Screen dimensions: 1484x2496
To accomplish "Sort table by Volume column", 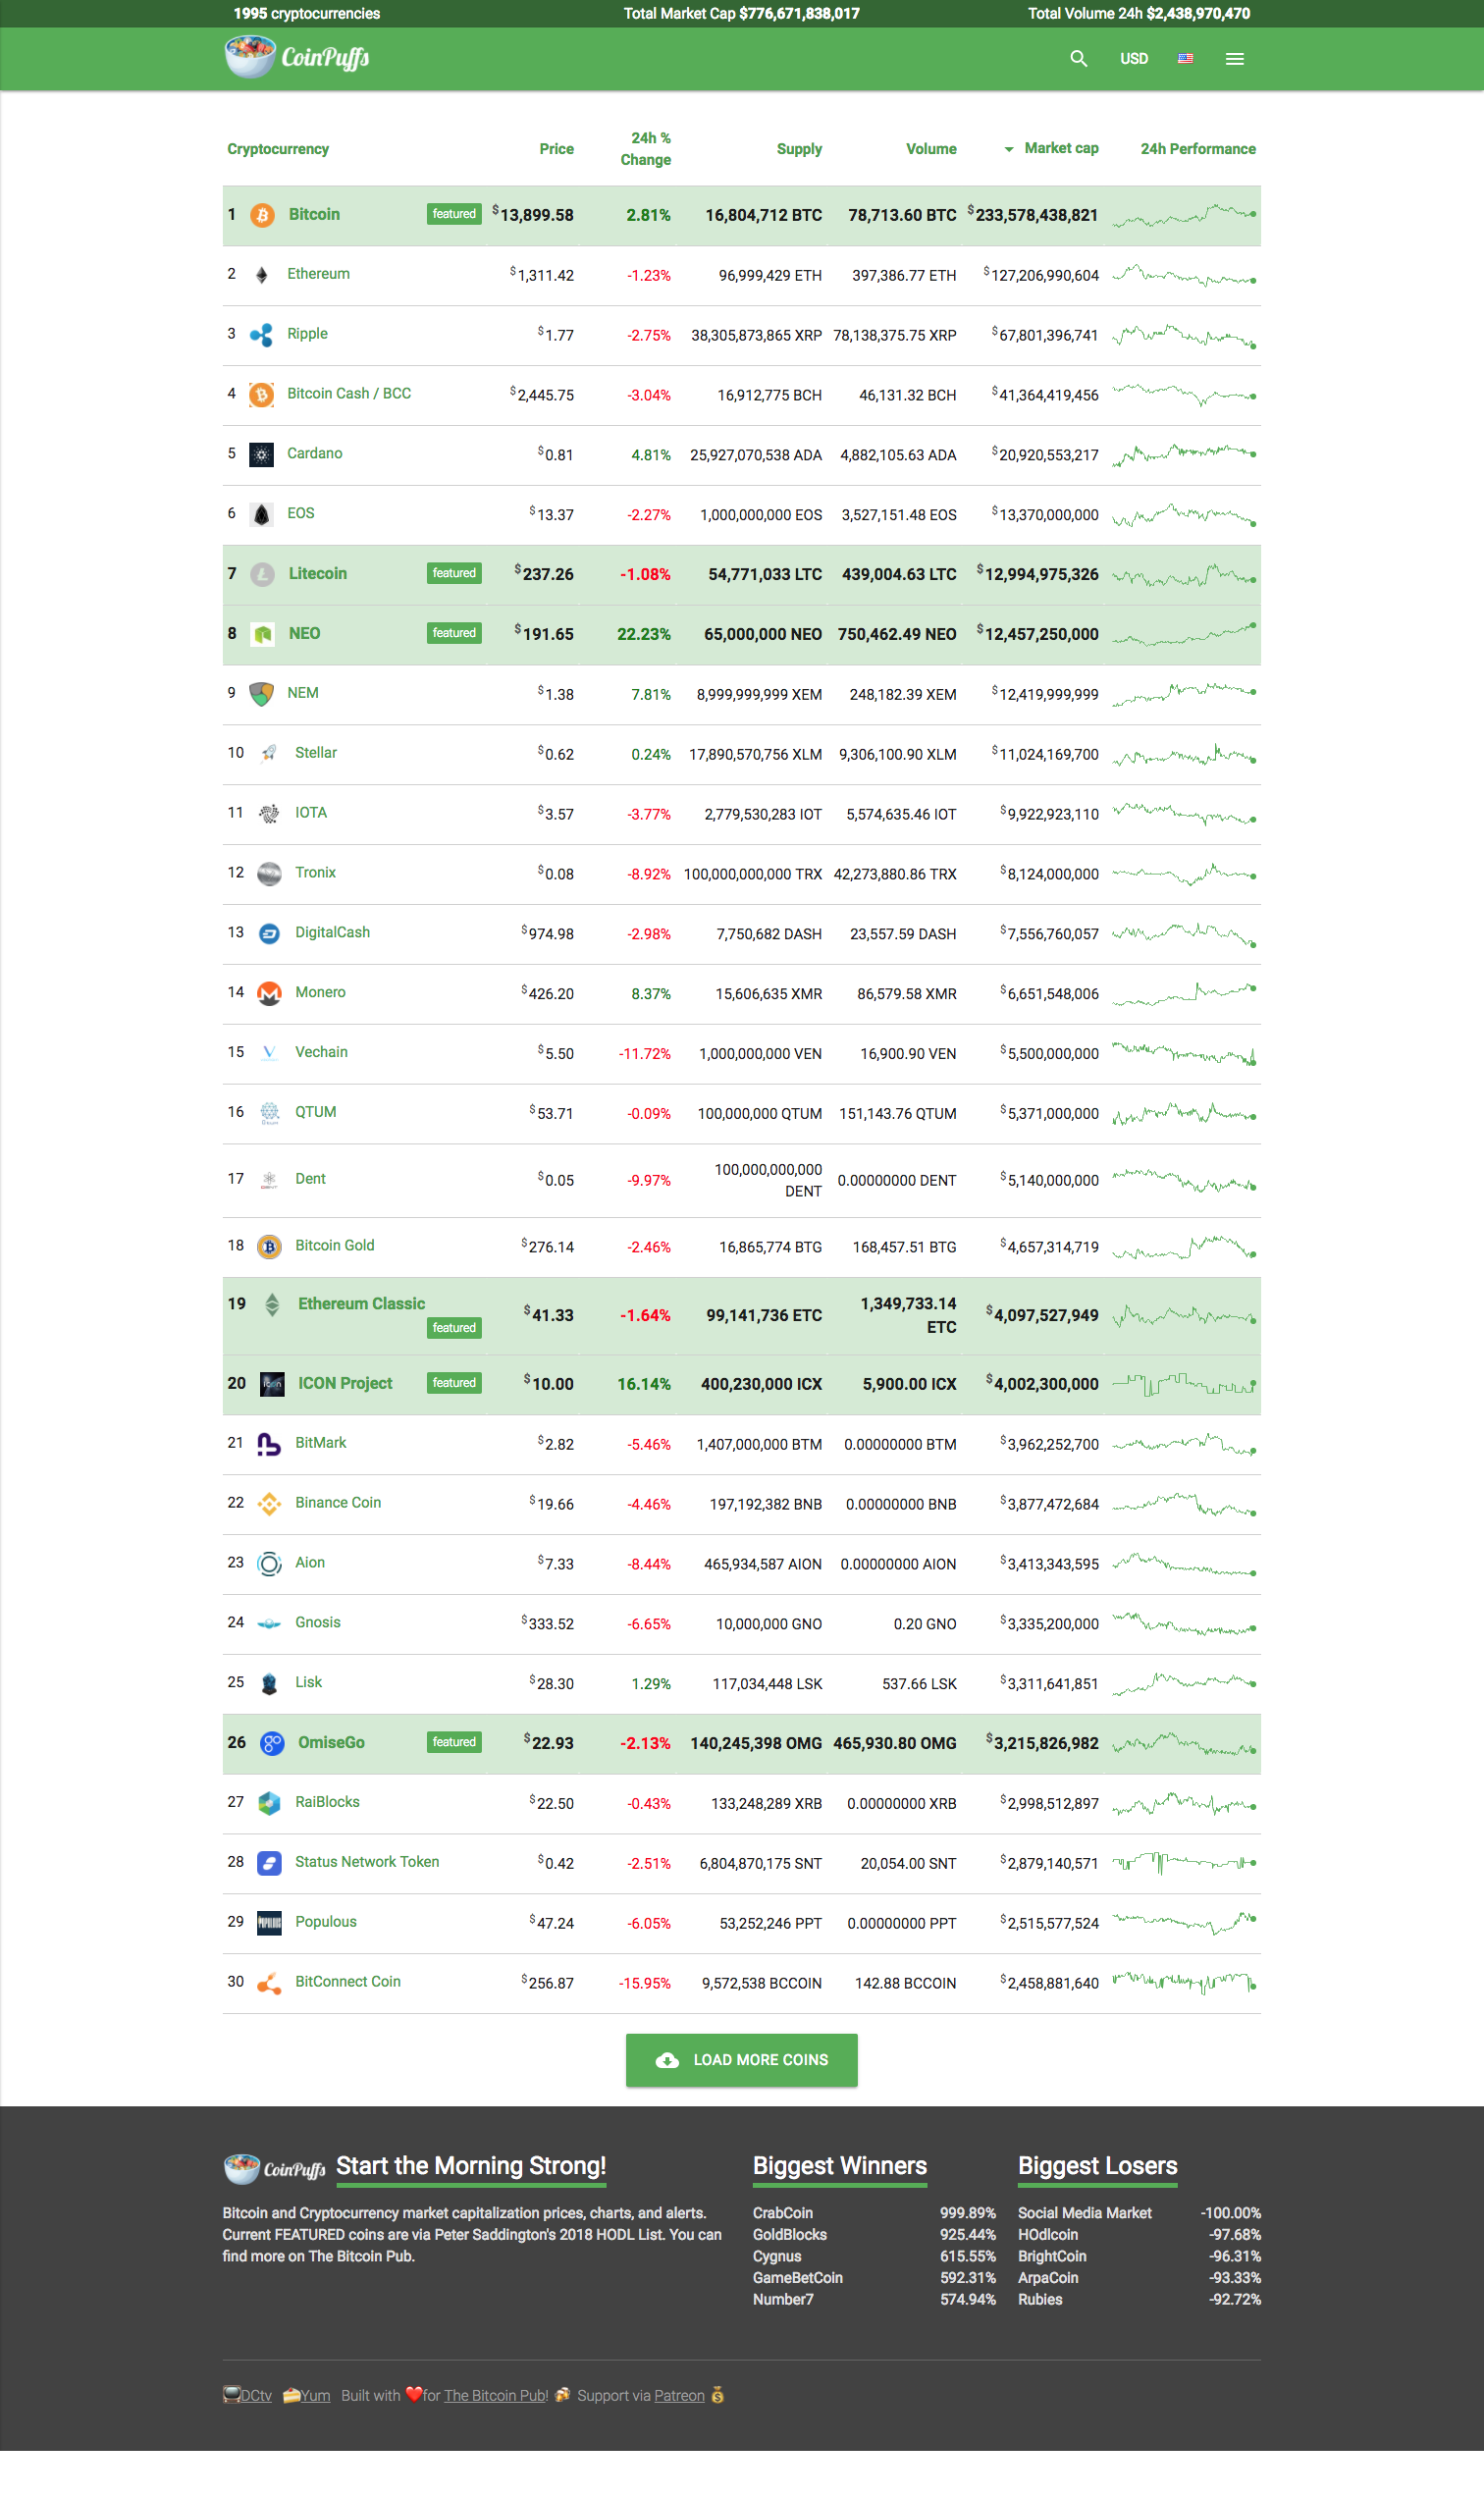I will click(x=931, y=149).
